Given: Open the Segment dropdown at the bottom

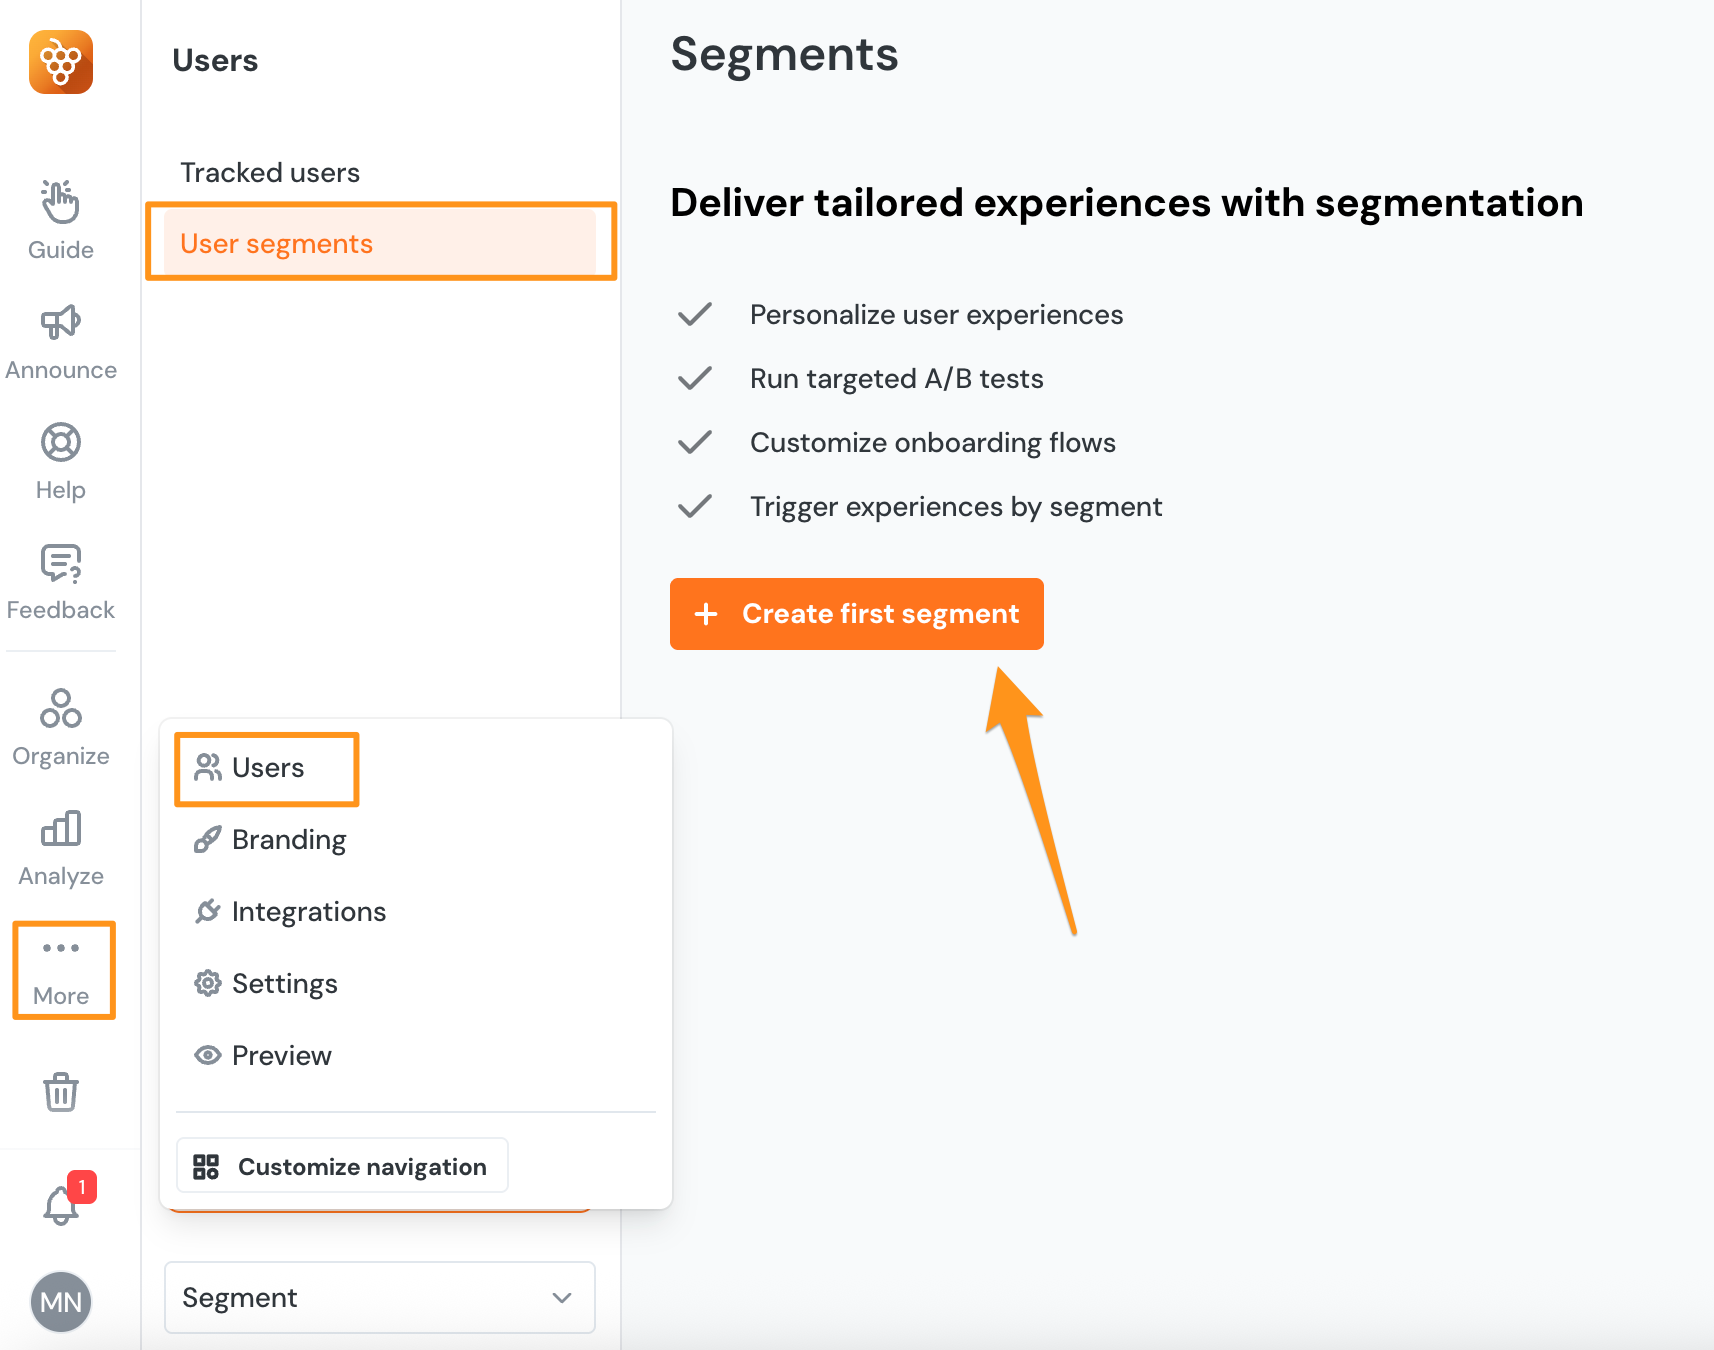Looking at the screenshot, I should point(379,1297).
